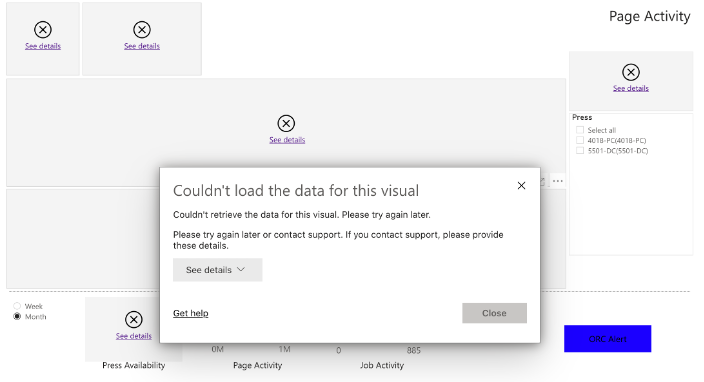Expand the See details dropdown in the dialog
704x382 pixels.
(x=217, y=270)
